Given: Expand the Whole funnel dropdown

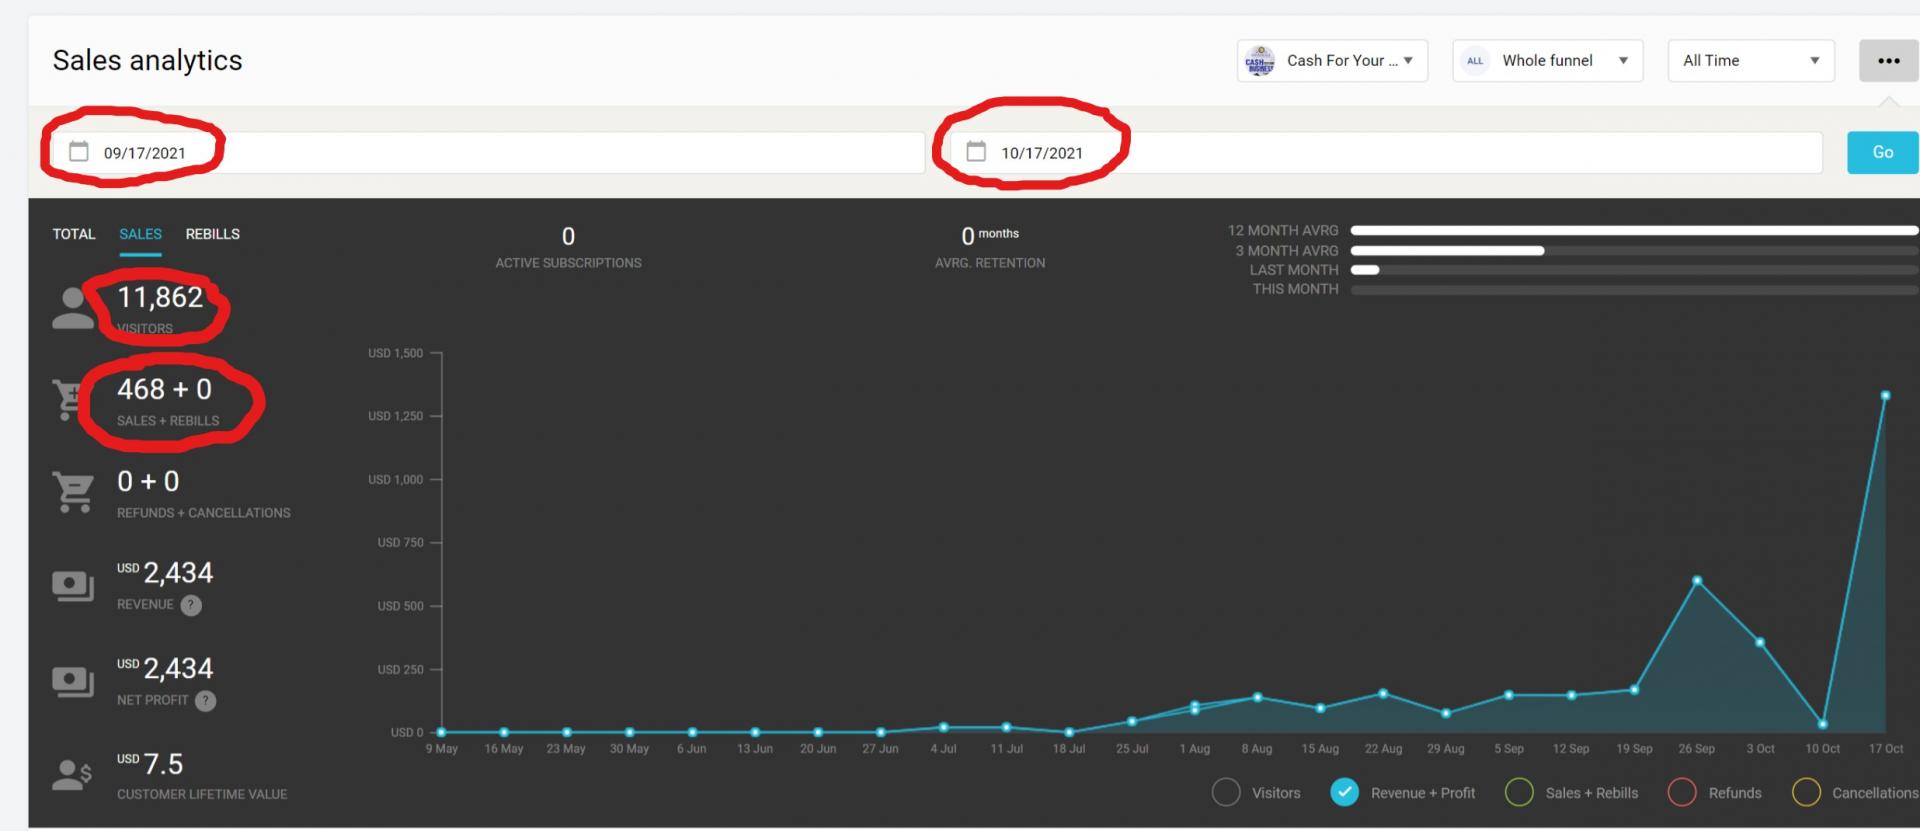Looking at the screenshot, I should (x=1547, y=61).
